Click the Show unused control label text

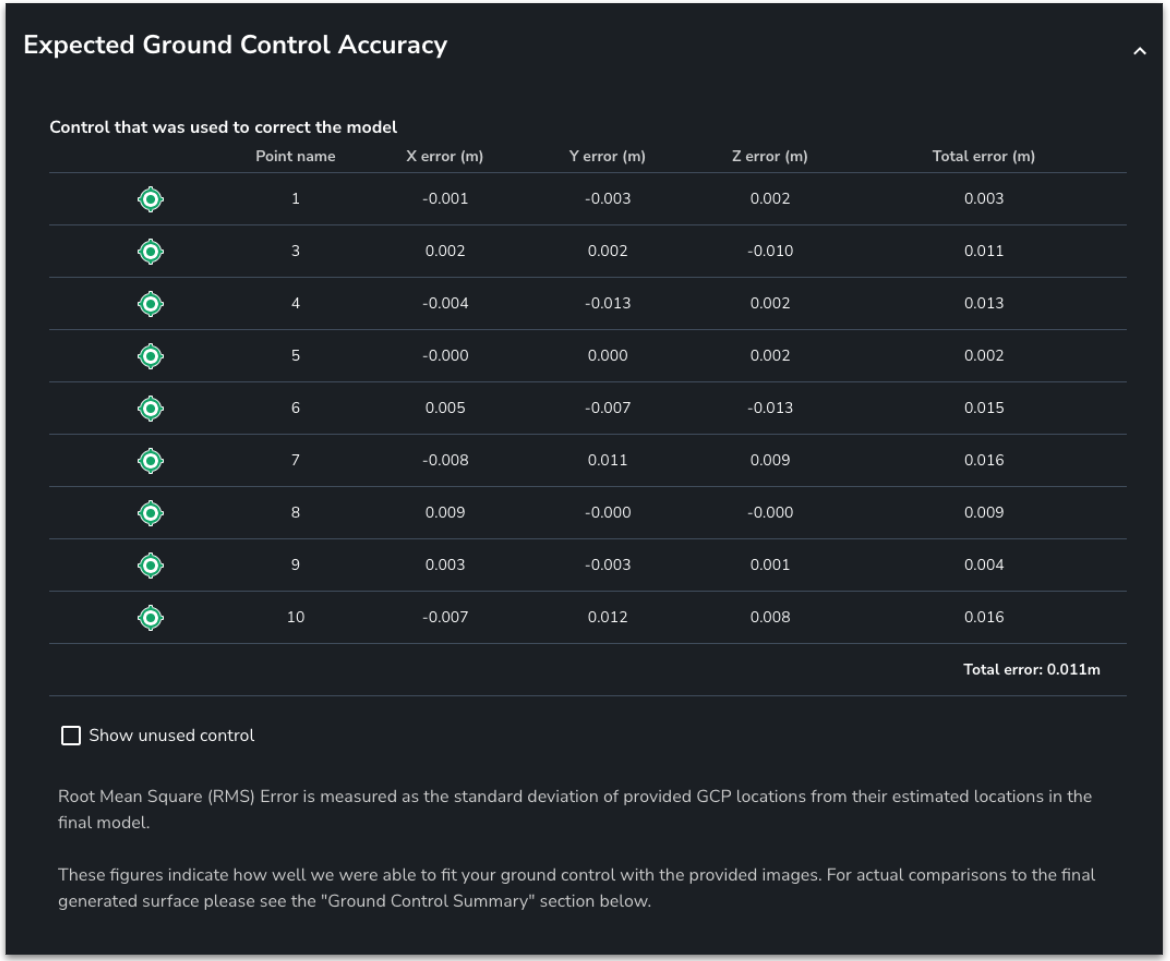[171, 736]
